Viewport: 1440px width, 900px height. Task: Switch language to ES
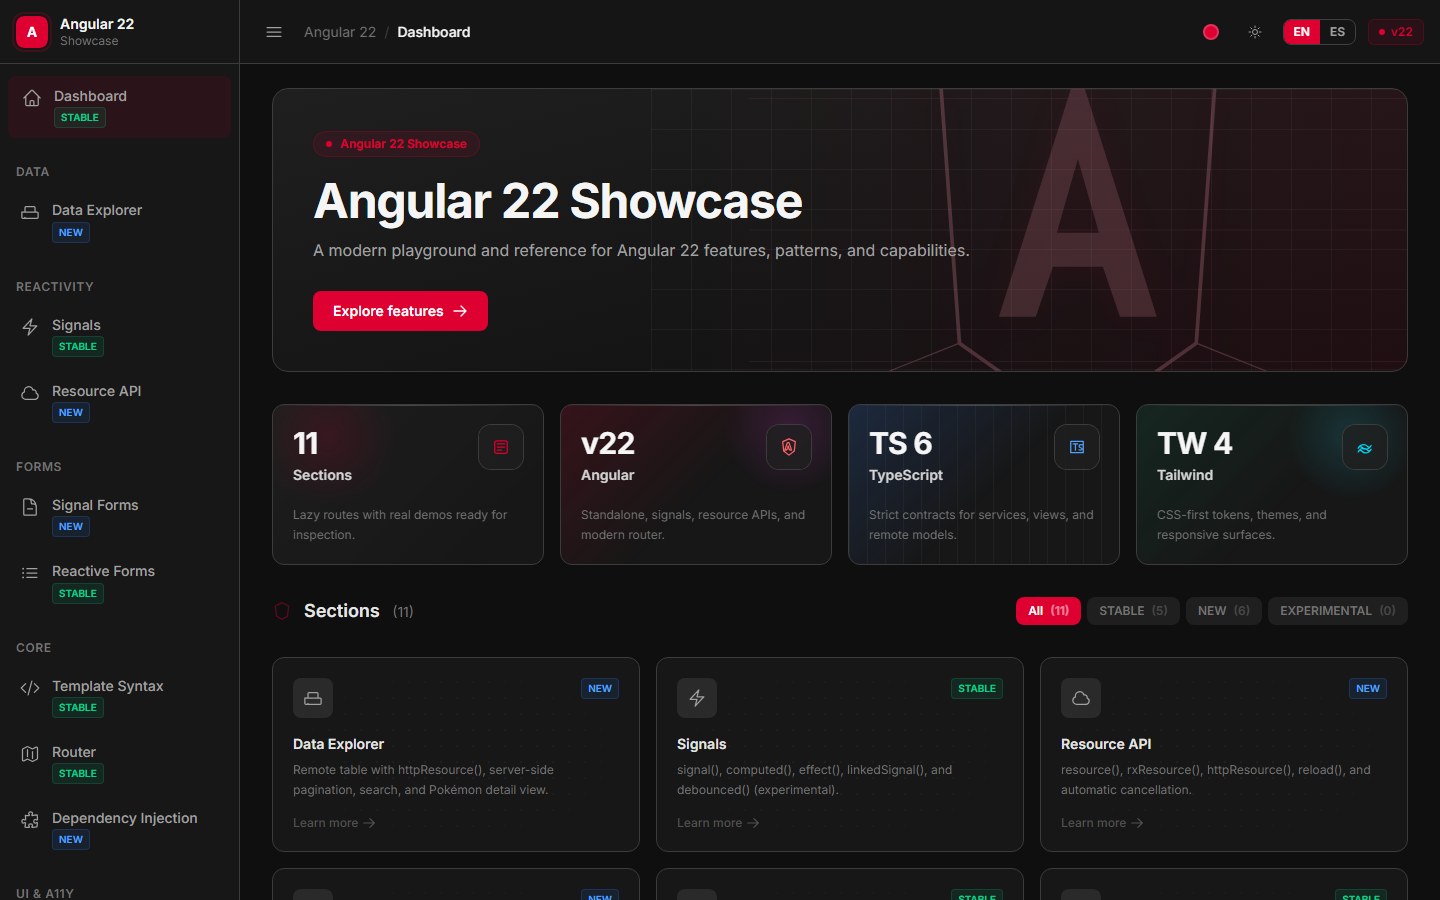click(1337, 32)
